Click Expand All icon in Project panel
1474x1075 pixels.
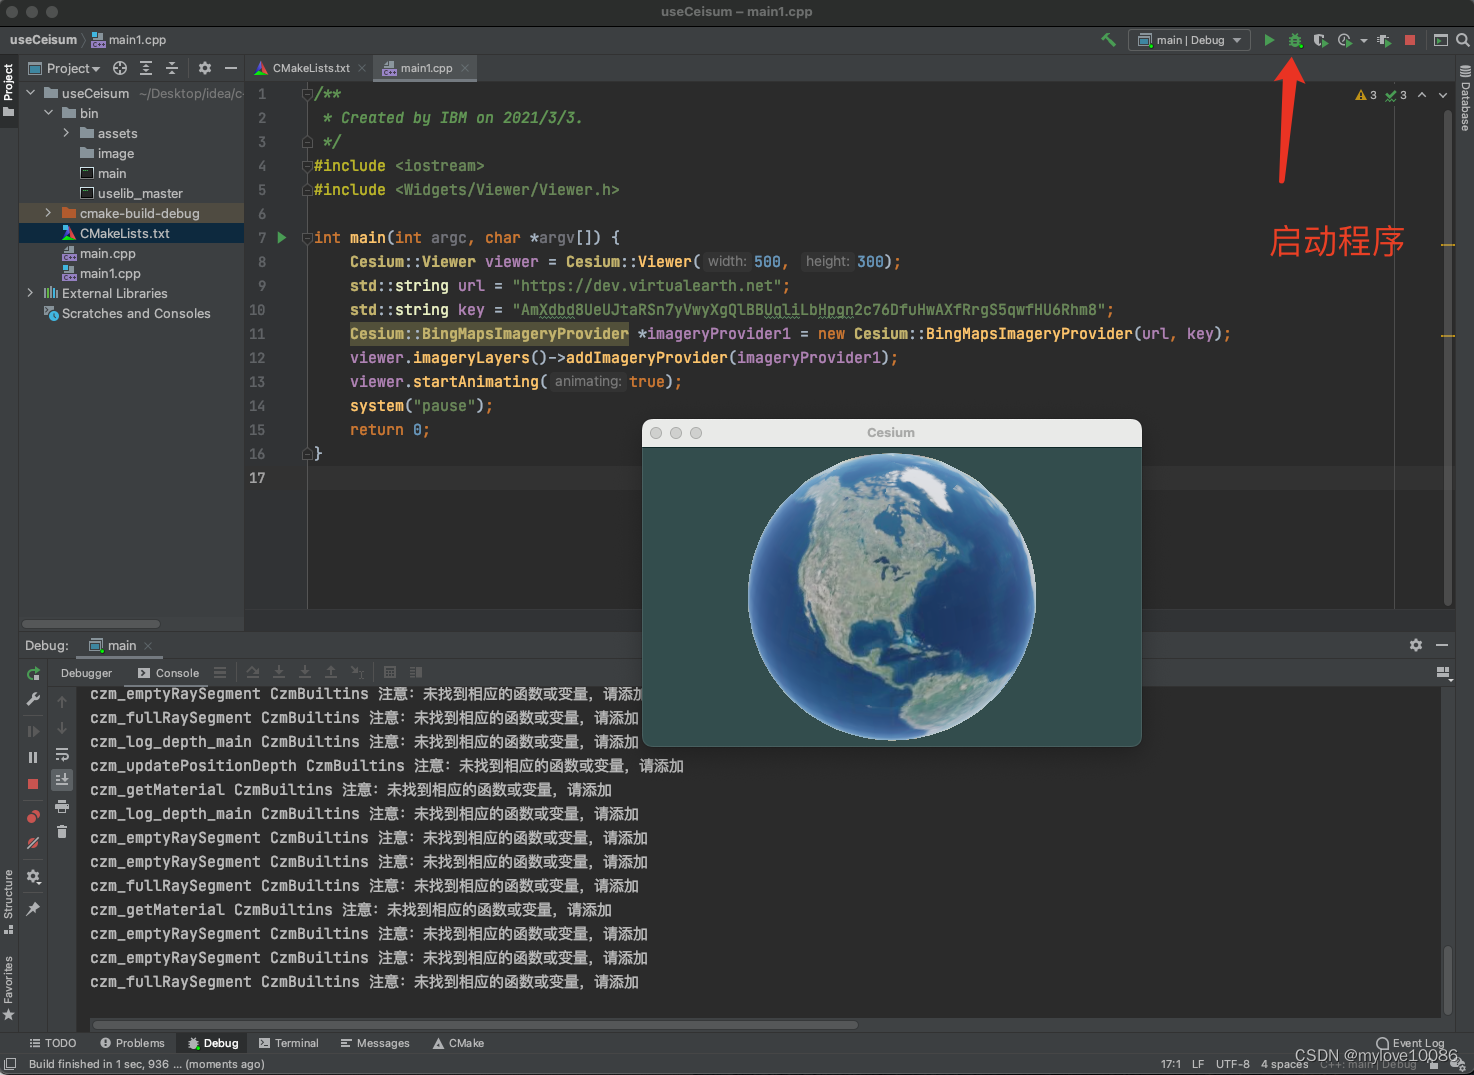click(x=146, y=68)
